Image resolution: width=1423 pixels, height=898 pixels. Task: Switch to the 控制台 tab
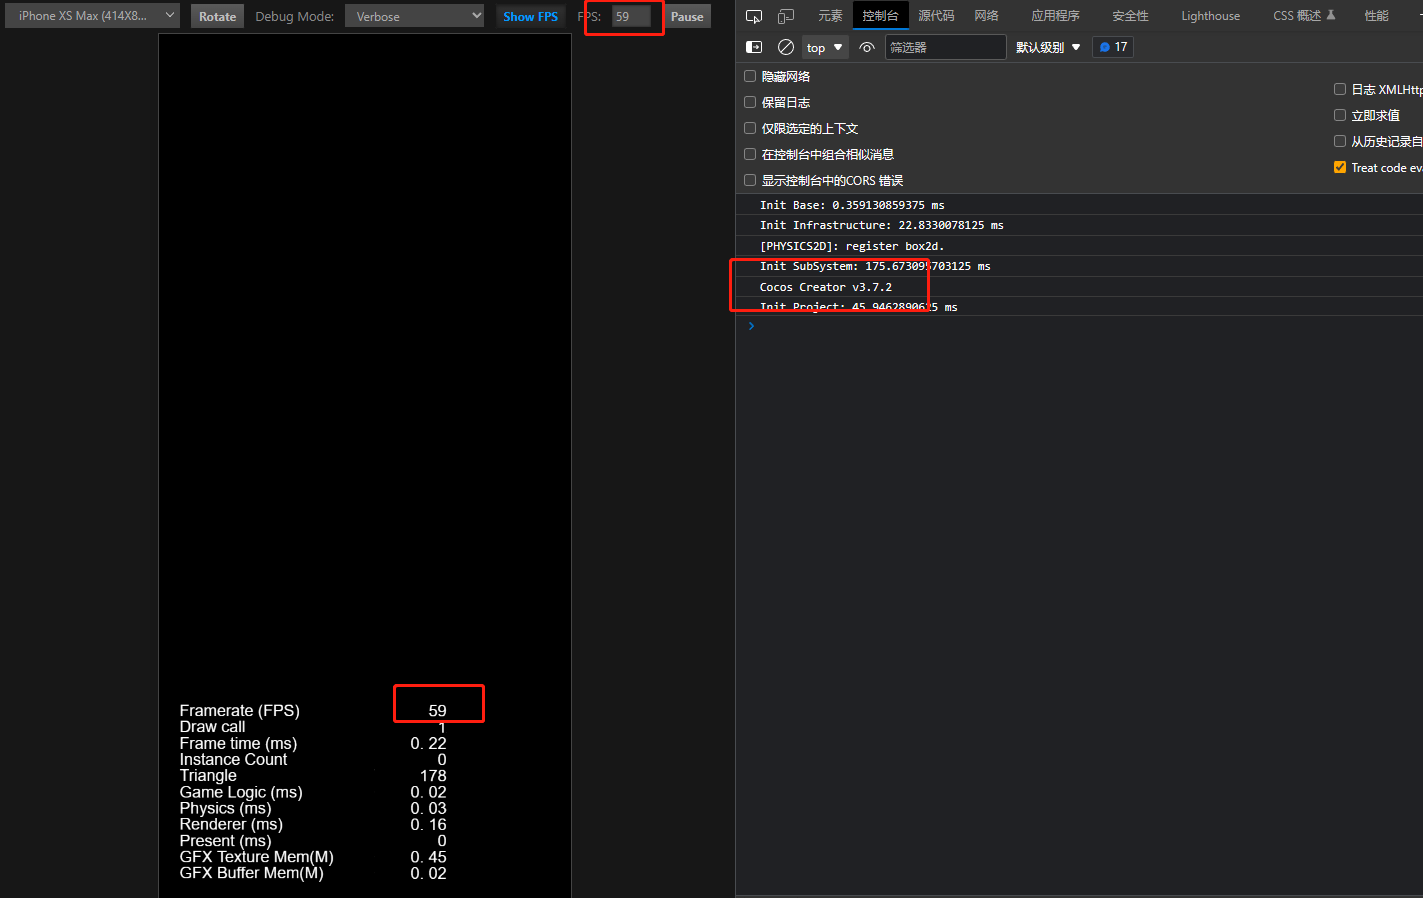(880, 16)
